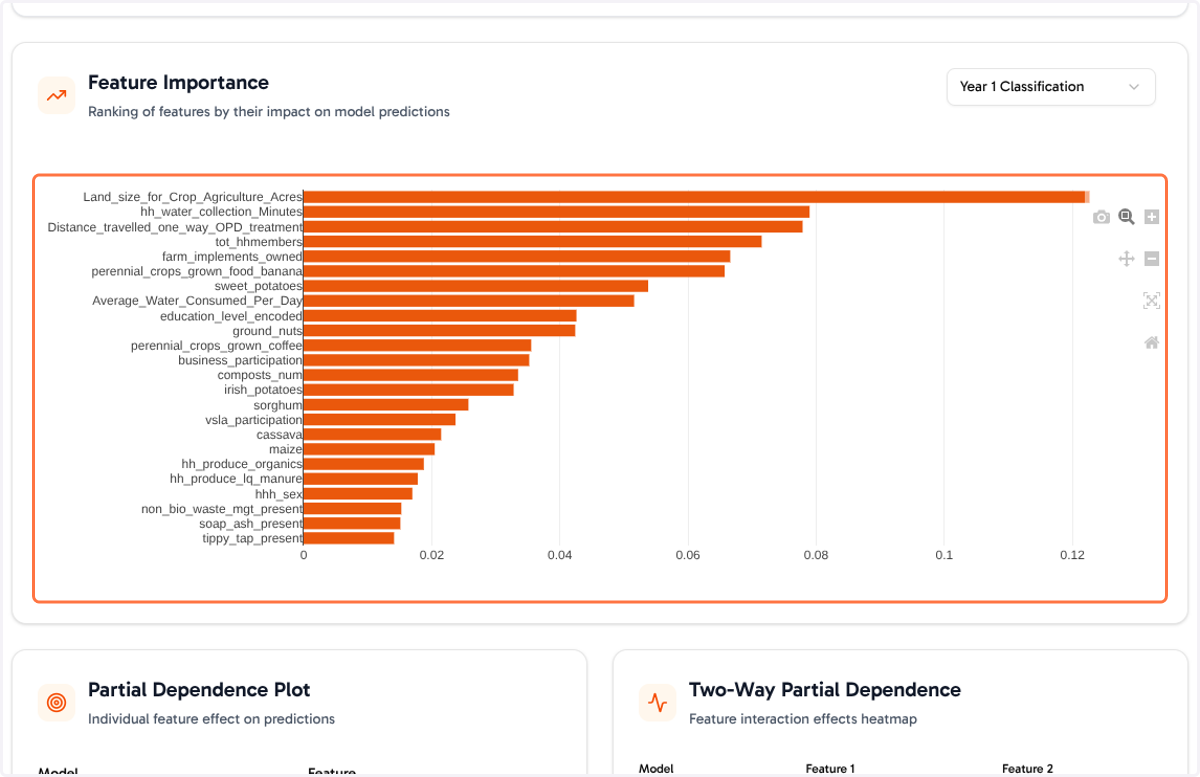Click the irish_potatoes label
1200x777 pixels.
click(263, 390)
